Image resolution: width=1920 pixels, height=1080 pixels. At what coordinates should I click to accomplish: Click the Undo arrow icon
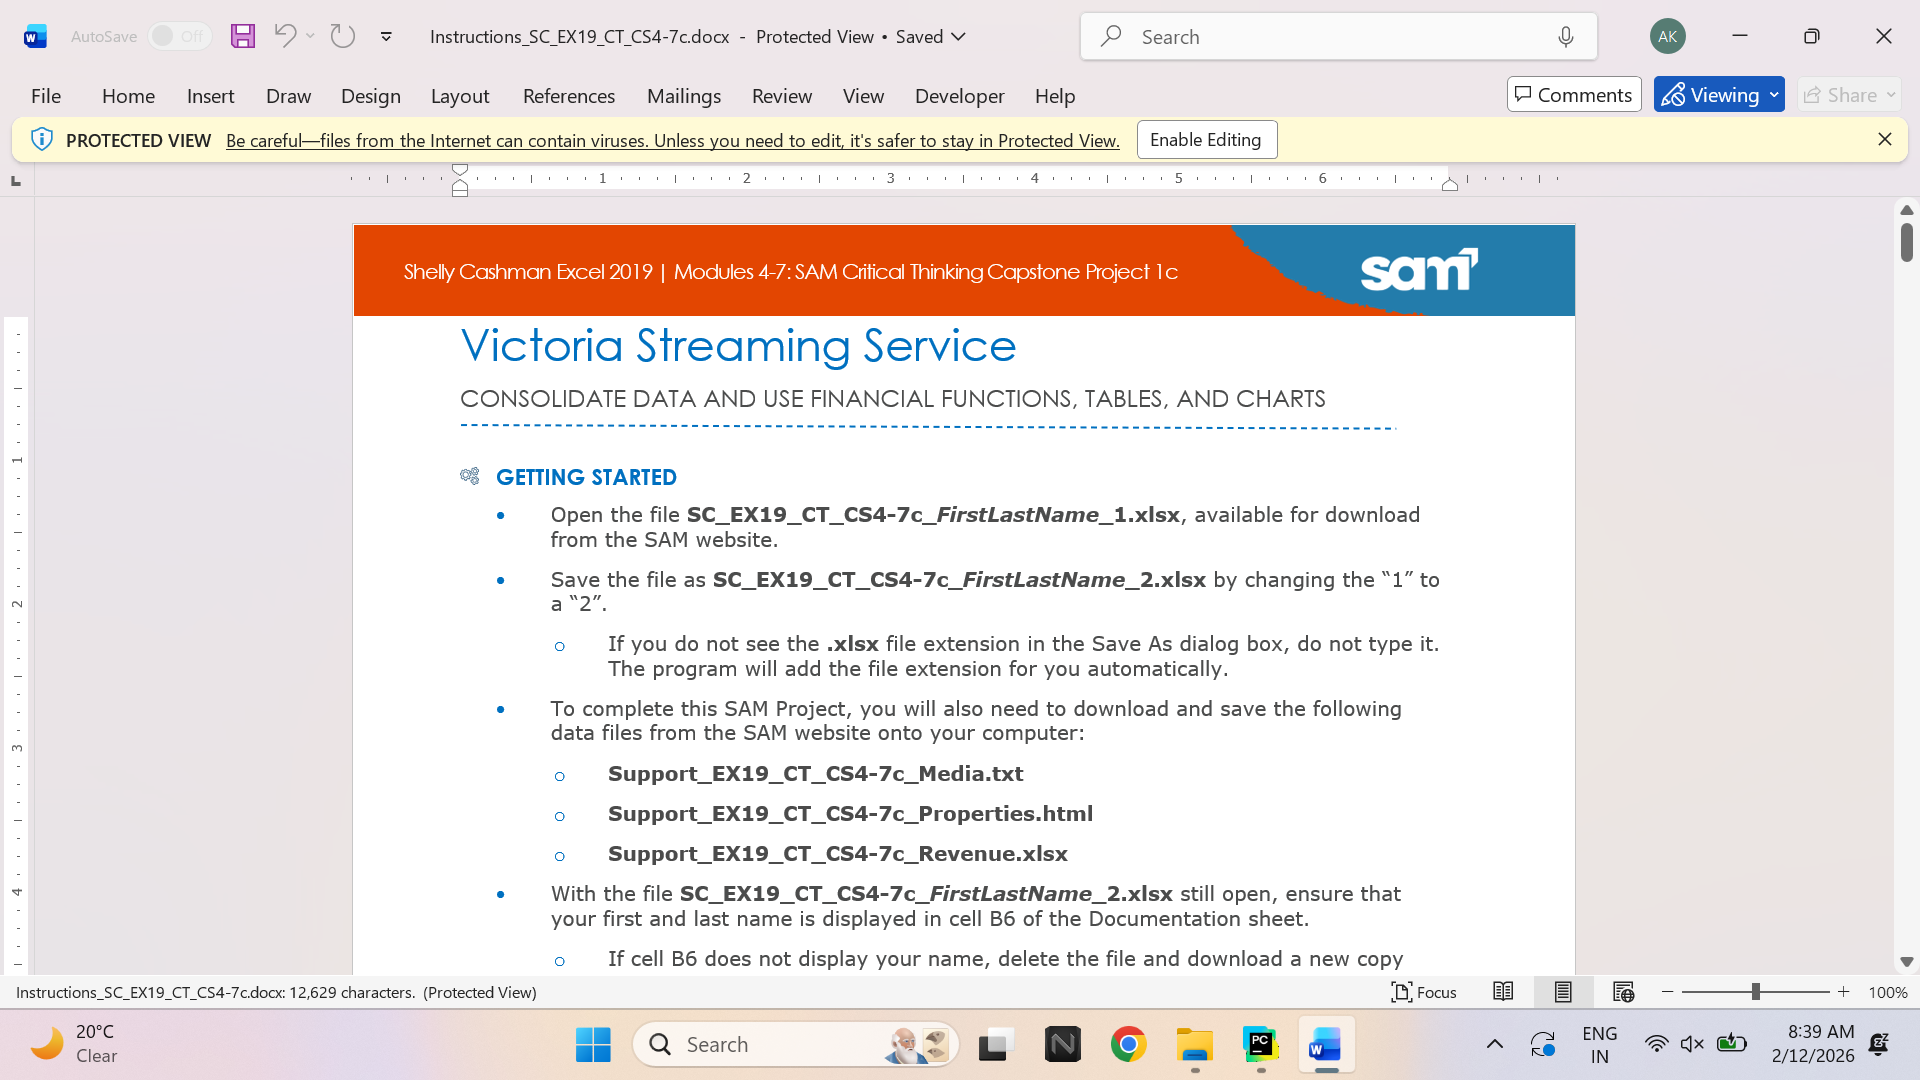click(285, 36)
